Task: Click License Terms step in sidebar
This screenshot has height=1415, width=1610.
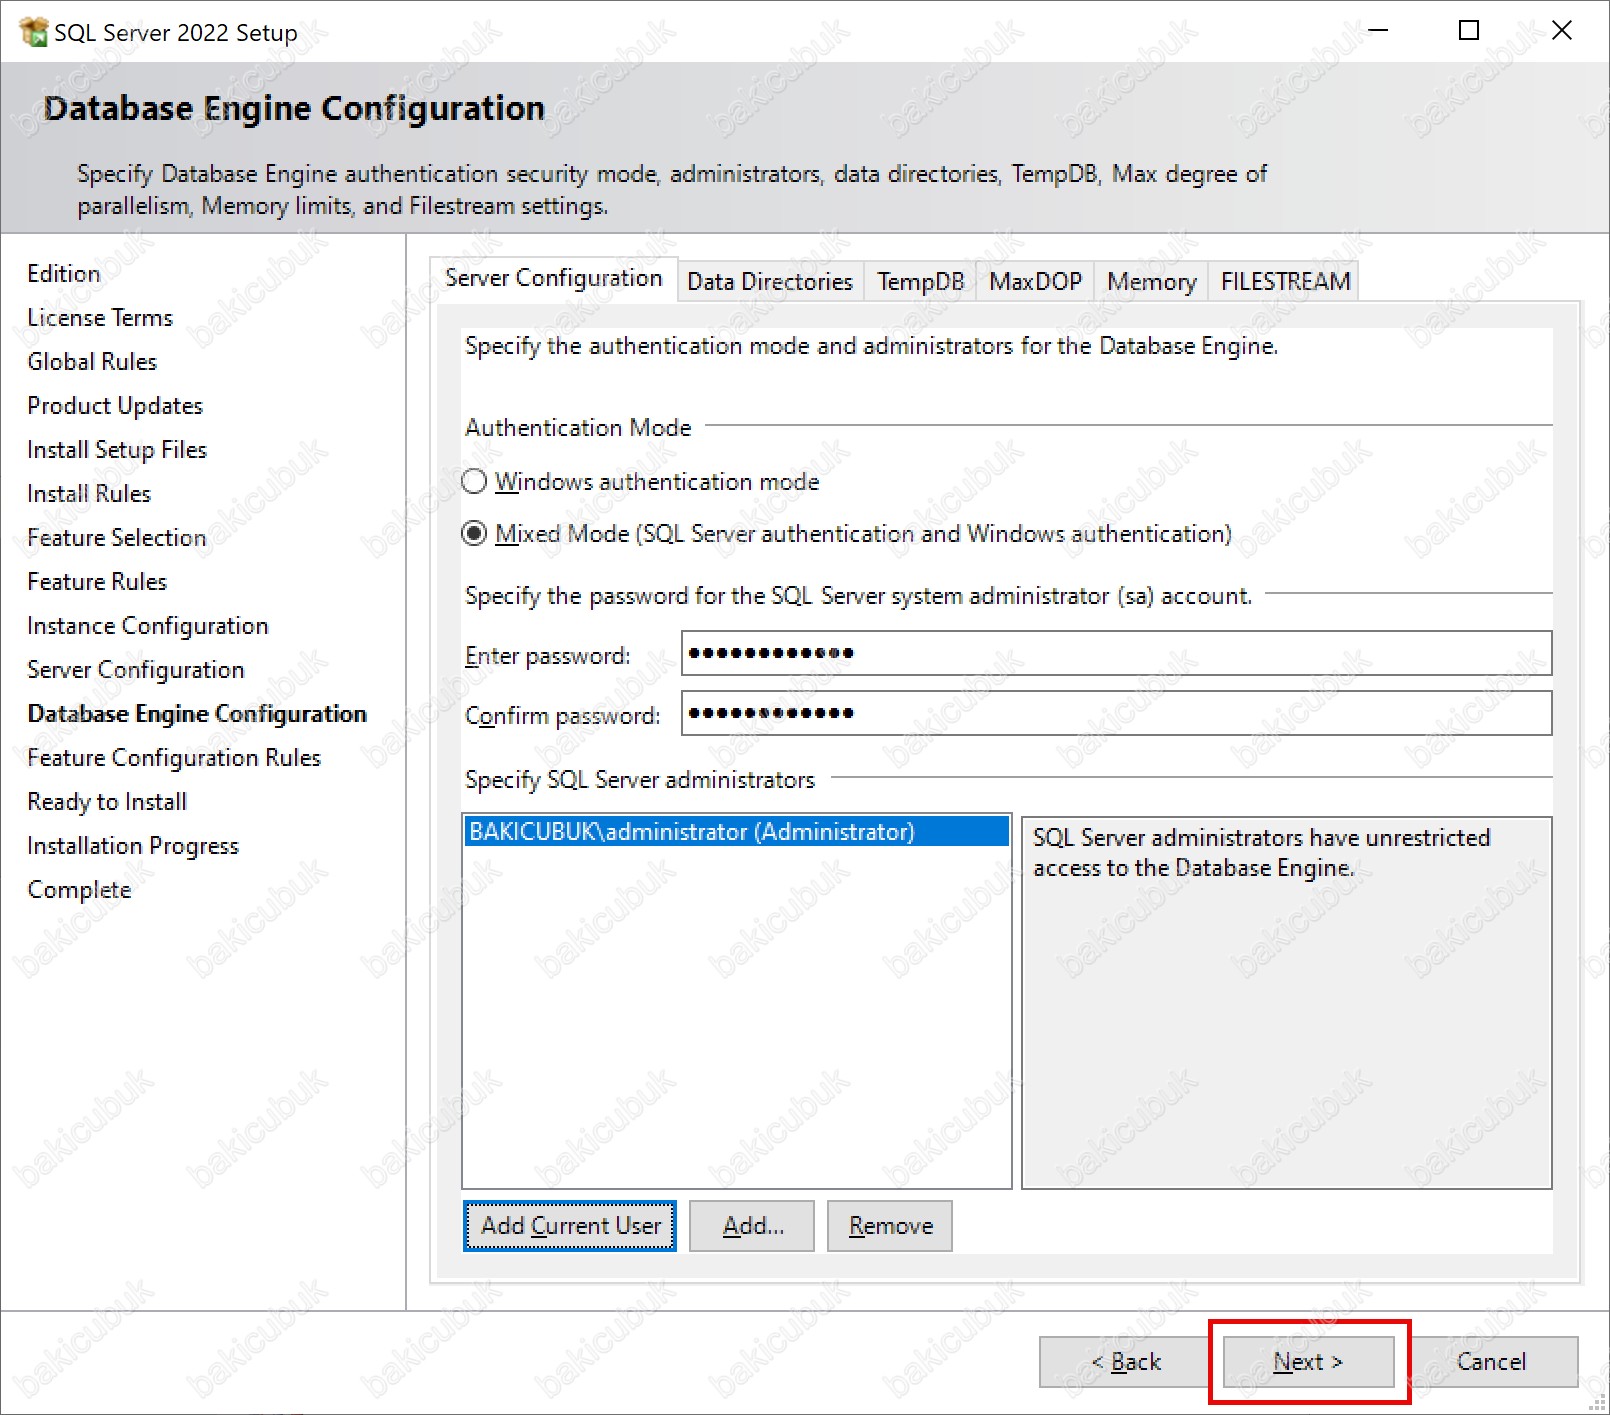Action: pos(100,318)
